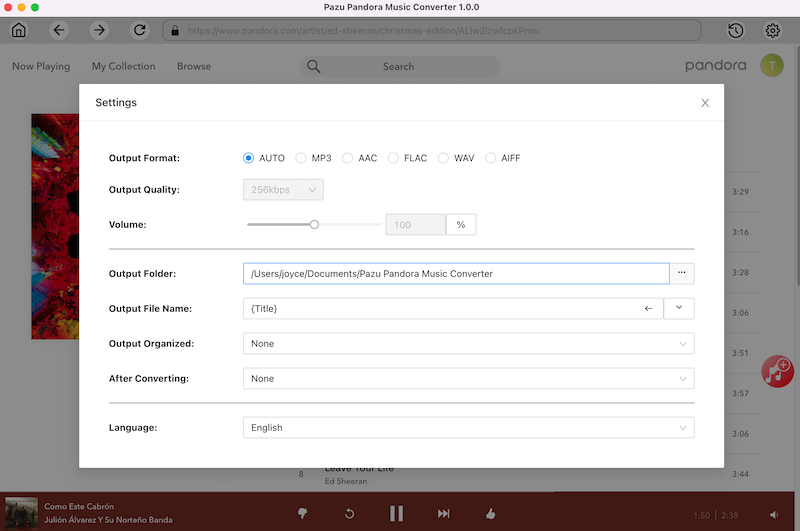
Task: Thumbs down the current song
Action: (303, 513)
